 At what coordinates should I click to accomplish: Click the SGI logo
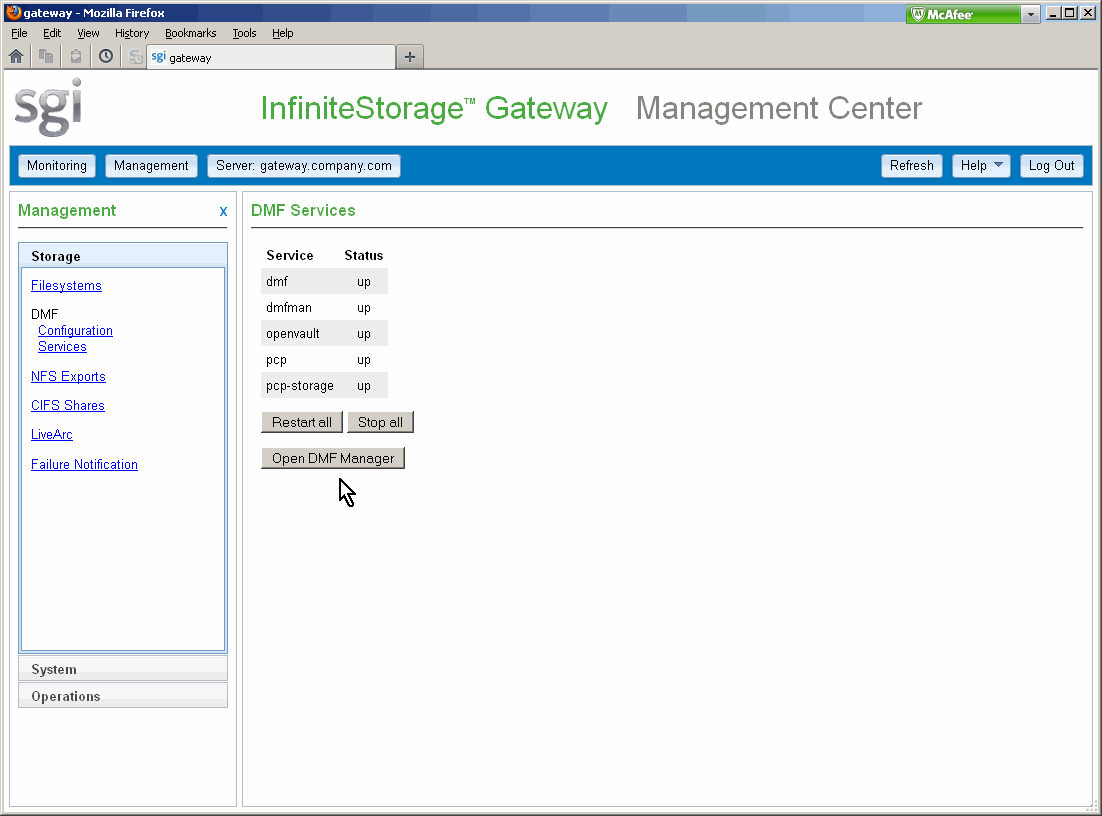coord(48,107)
